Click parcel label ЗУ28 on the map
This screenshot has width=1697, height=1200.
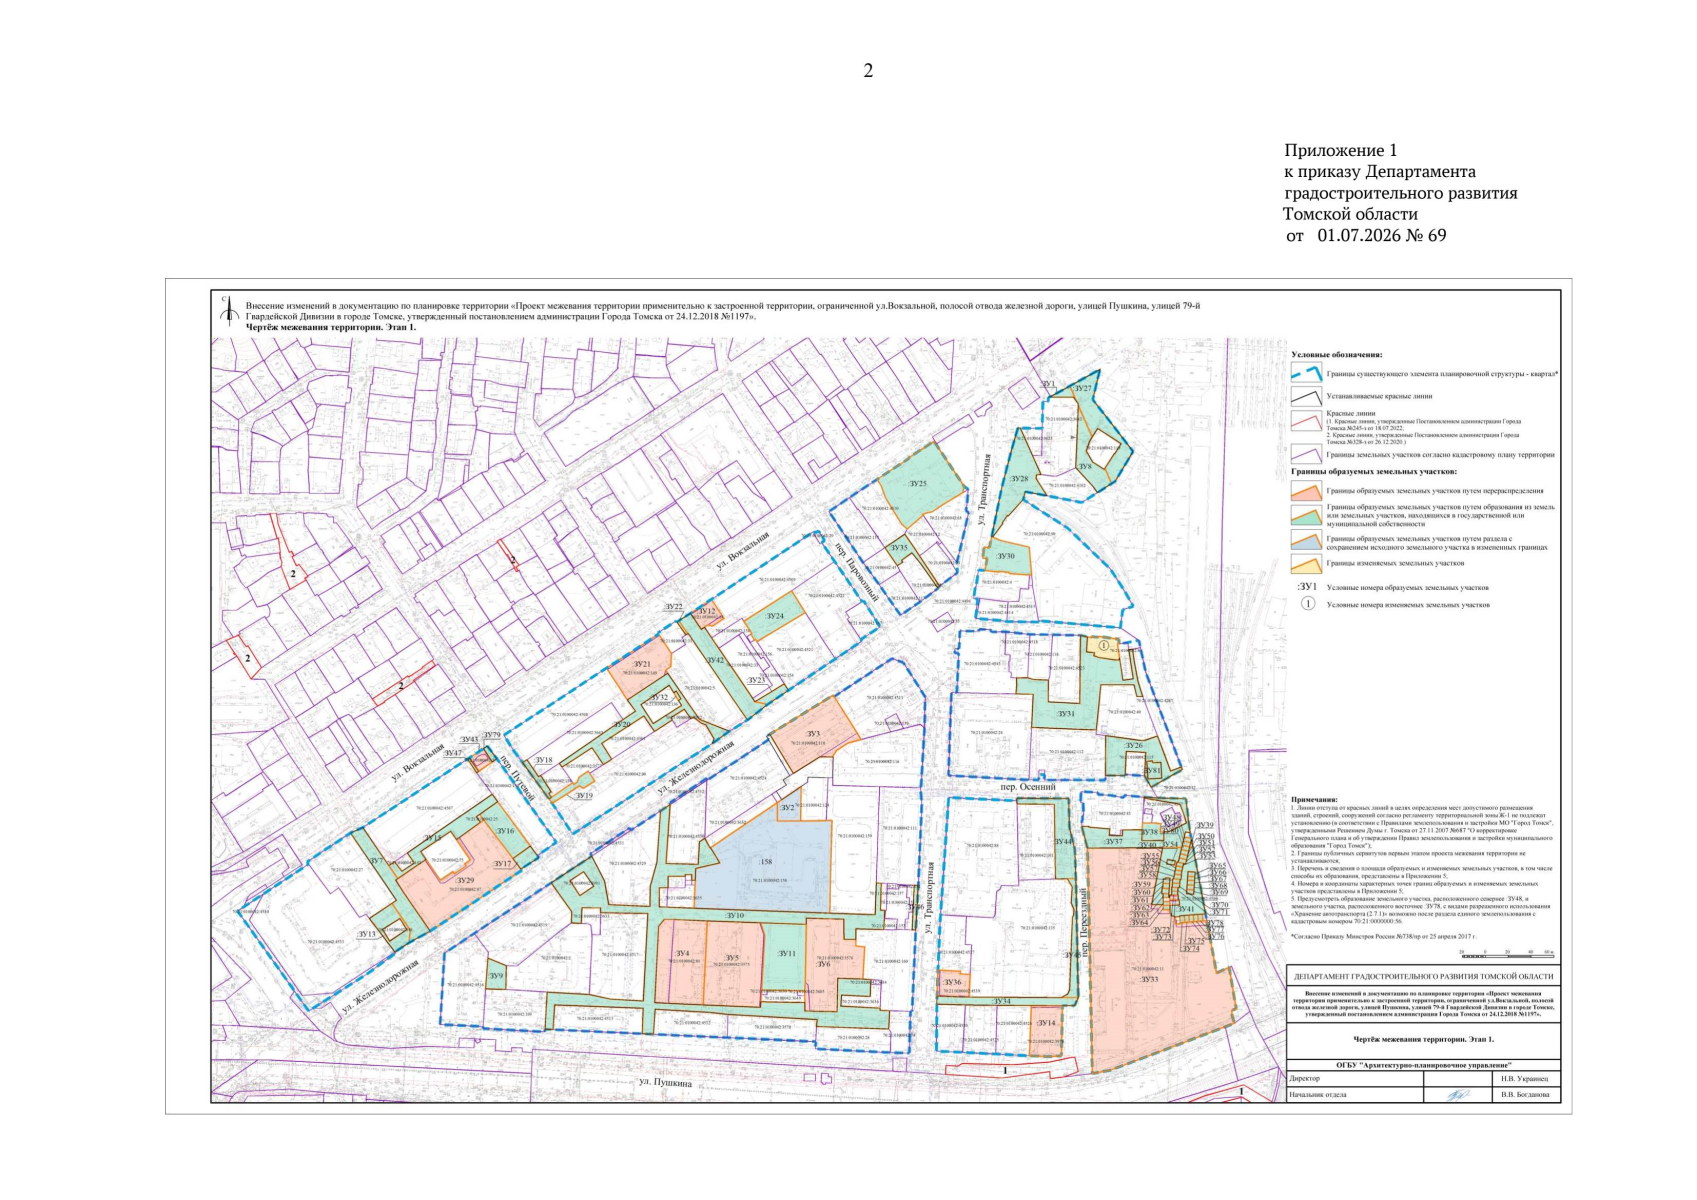1019,479
